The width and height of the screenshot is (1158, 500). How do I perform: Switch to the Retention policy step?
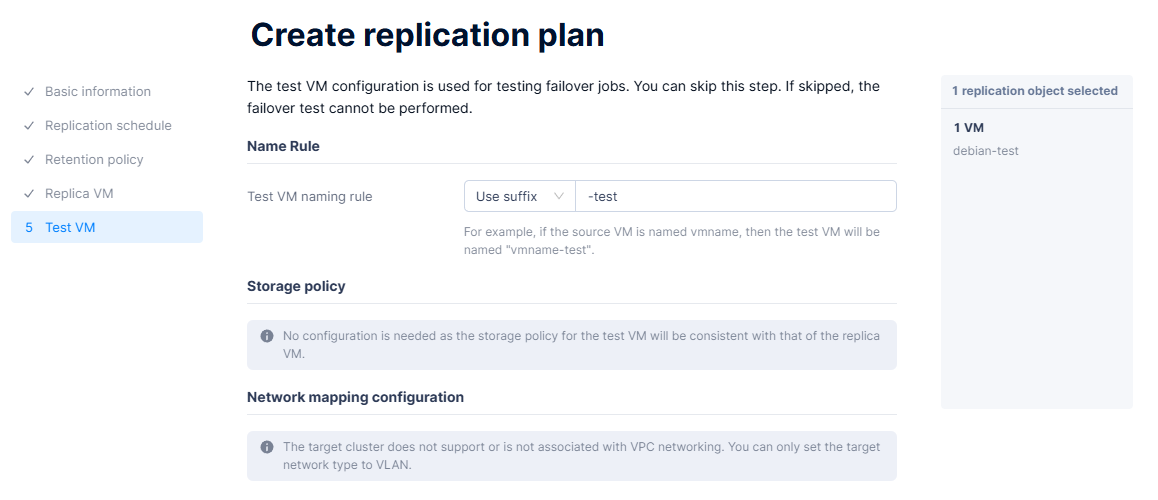pyautogui.click(x=94, y=160)
